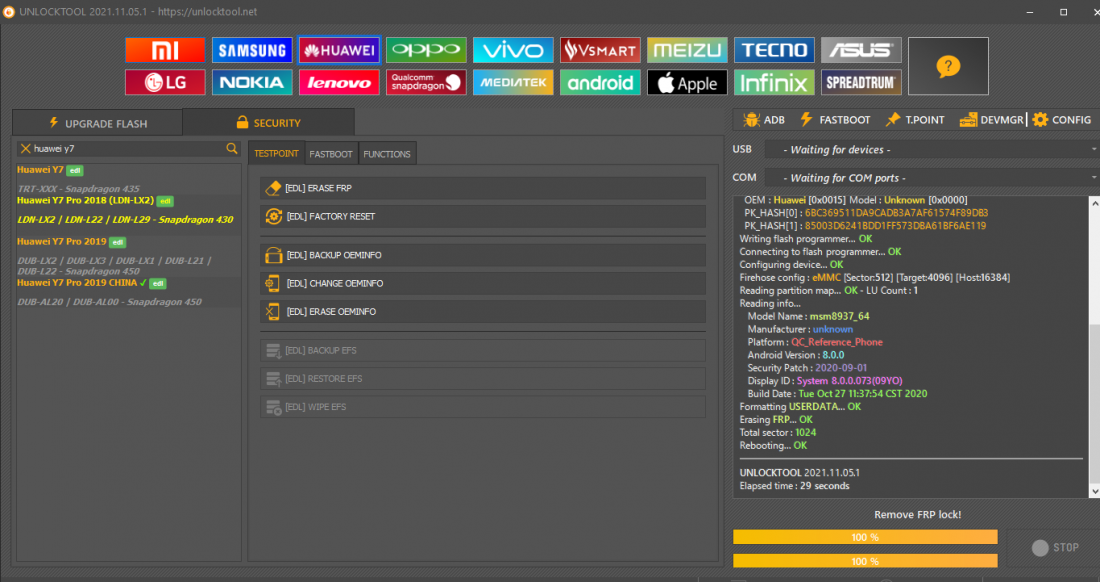Image resolution: width=1100 pixels, height=582 pixels.
Task: Select the Xiaomi MI brand icon
Action: click(165, 50)
